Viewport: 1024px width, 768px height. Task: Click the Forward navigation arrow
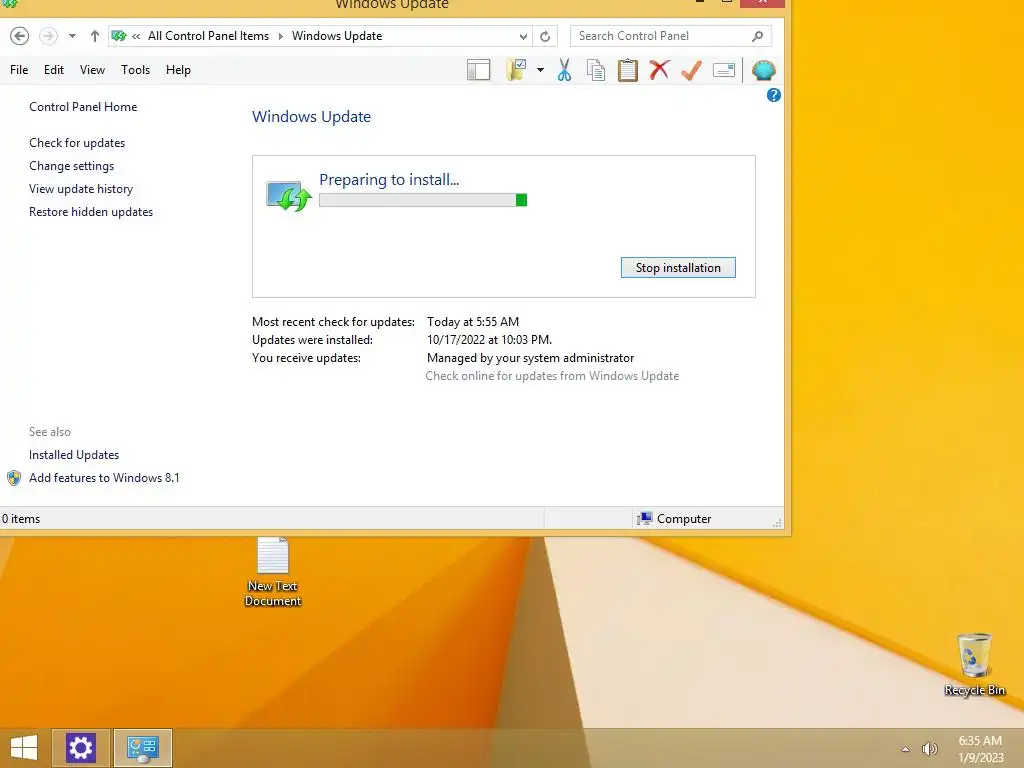point(48,36)
